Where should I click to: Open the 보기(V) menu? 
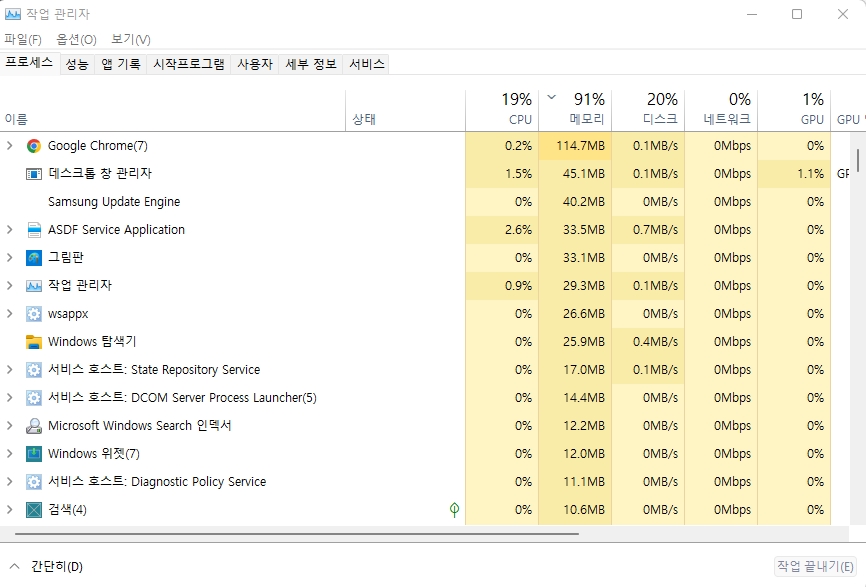click(x=130, y=39)
